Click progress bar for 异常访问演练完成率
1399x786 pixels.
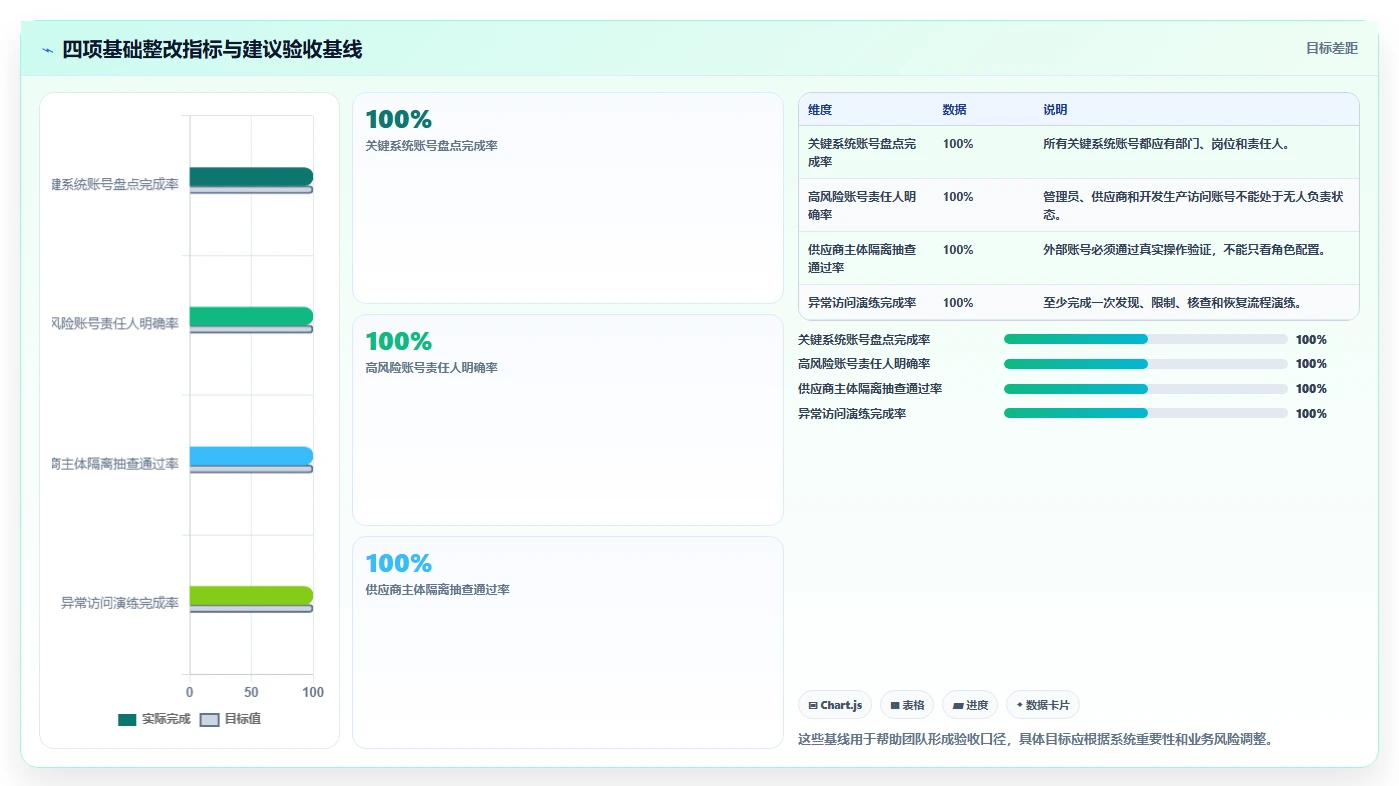click(x=1146, y=413)
